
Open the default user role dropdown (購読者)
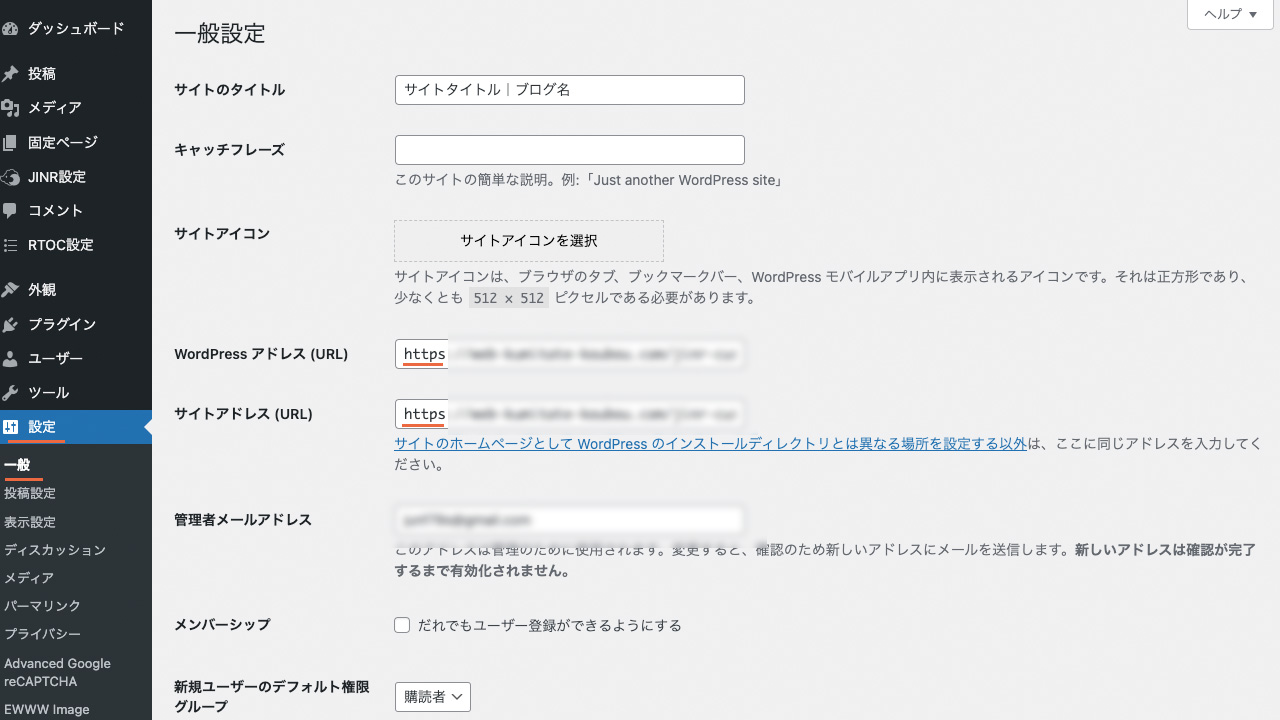[432, 697]
